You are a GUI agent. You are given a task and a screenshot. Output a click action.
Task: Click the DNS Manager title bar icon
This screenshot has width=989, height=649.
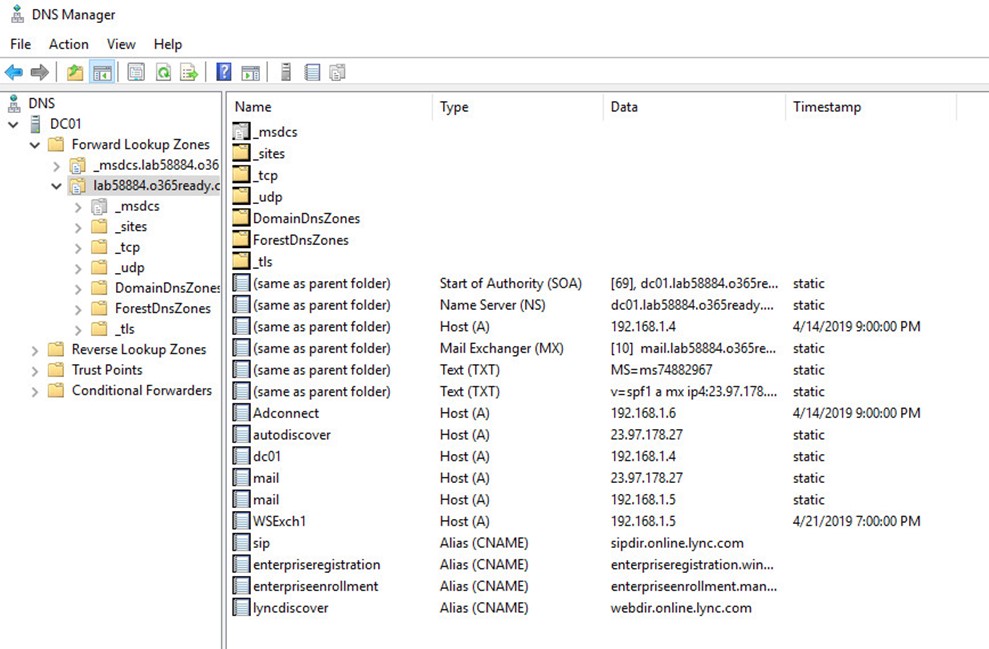18,14
